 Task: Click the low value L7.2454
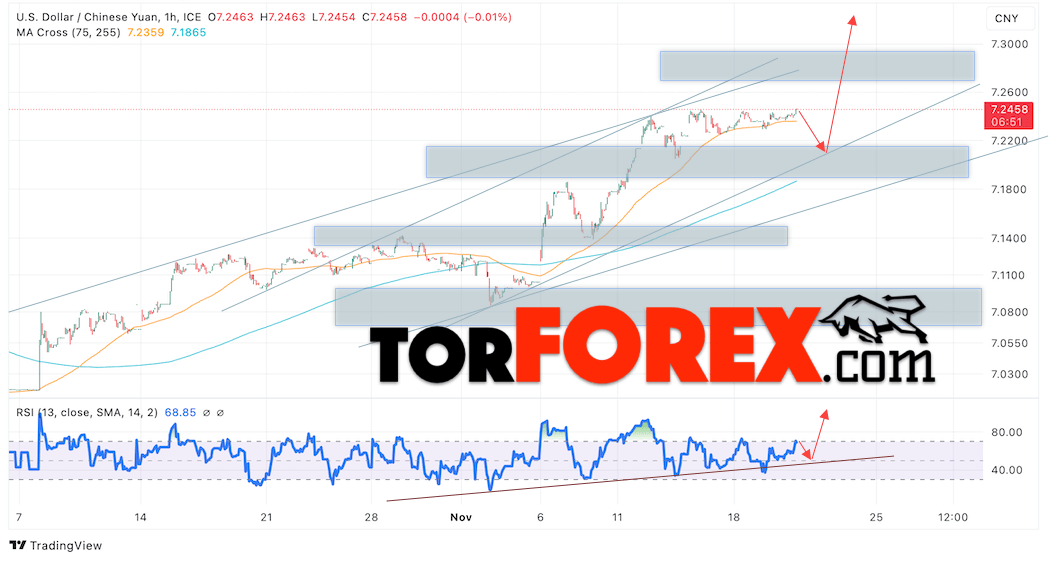(336, 17)
